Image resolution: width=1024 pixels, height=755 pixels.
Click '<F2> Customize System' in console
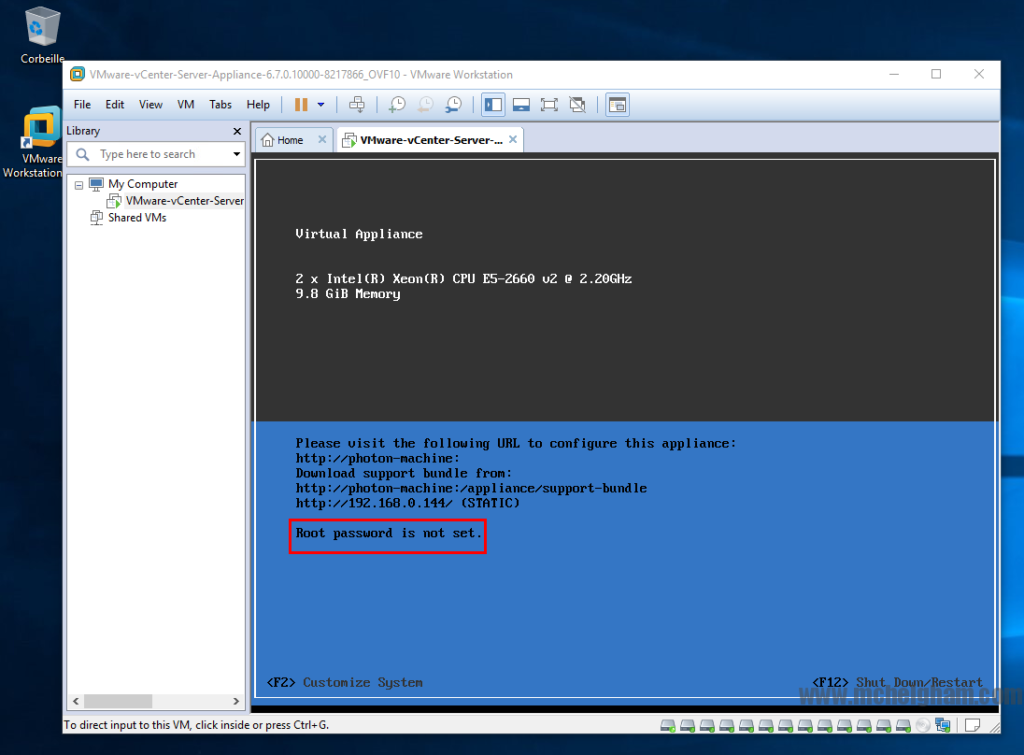(x=345, y=683)
